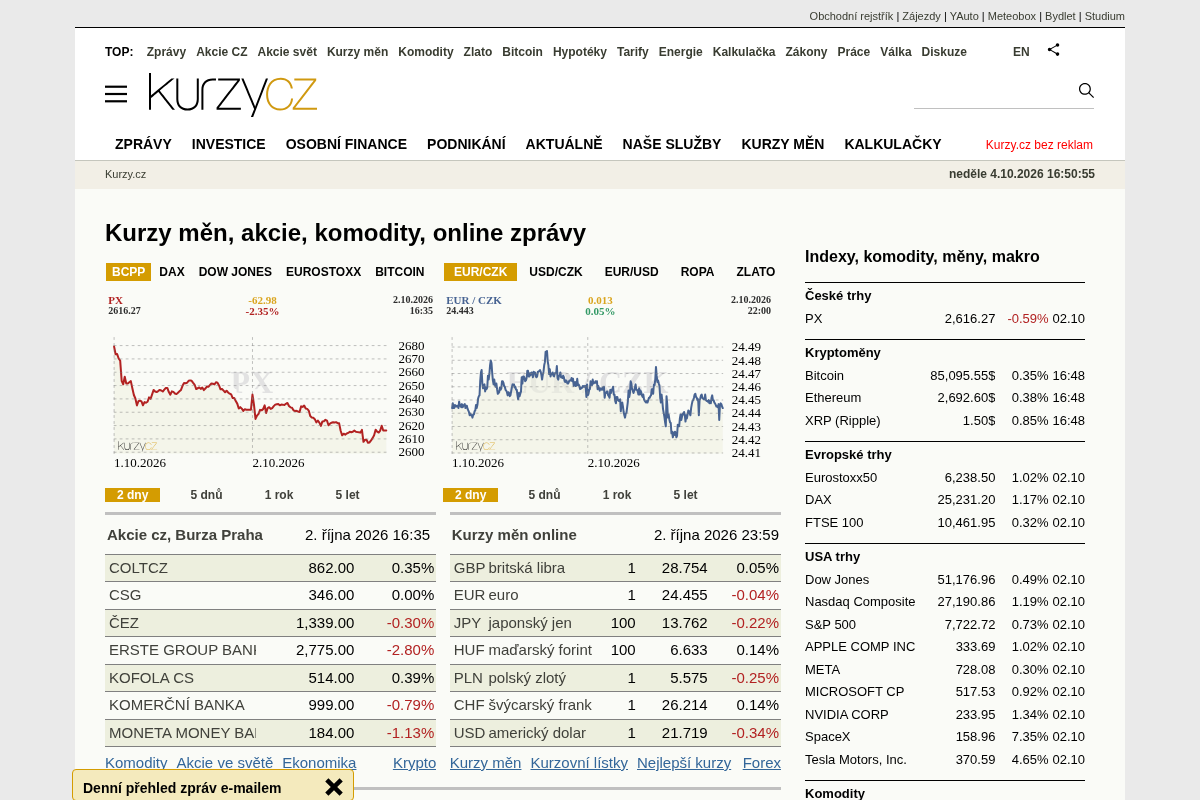Screen dimensions: 1200x800
Task: Set EUR/CZK chart range to 5 dnů
Action: (545, 495)
